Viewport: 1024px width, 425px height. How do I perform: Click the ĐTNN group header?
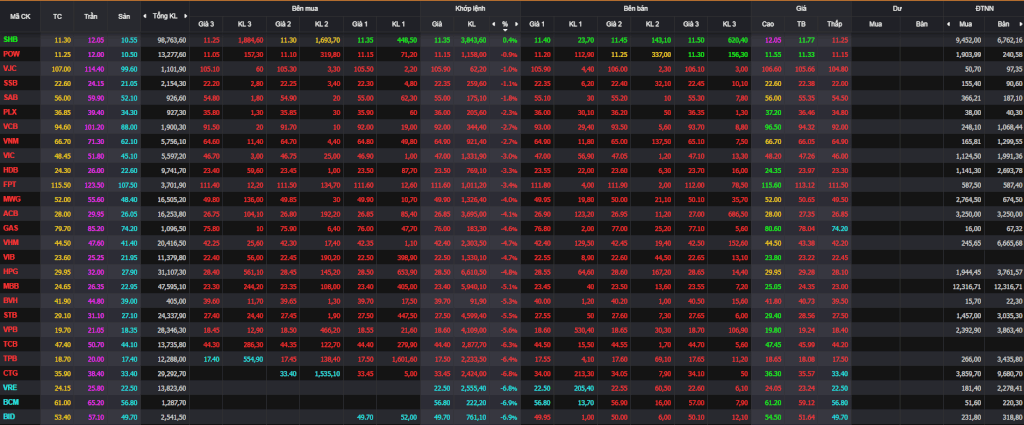[984, 8]
